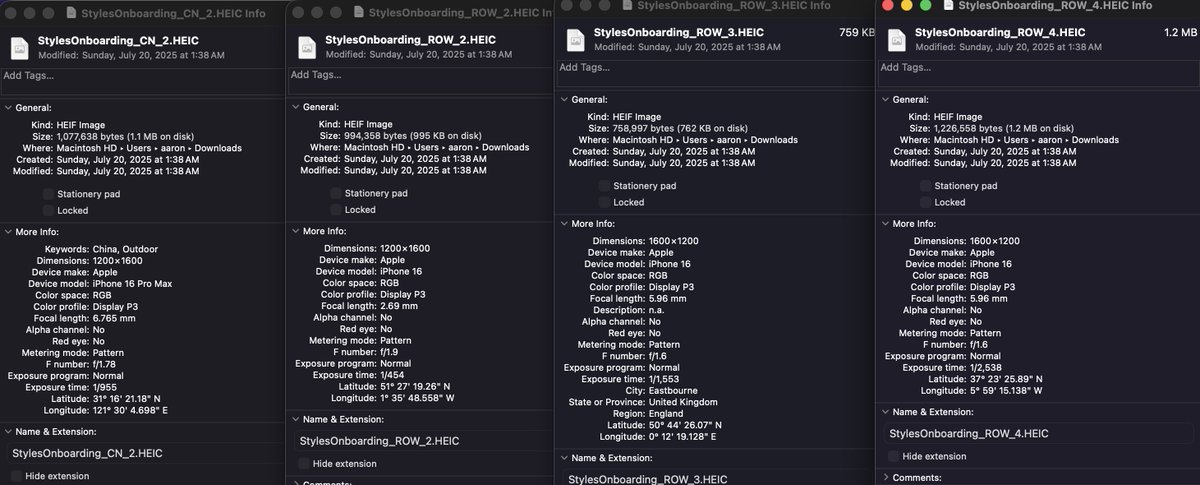Collapse the General section in ROW_2 window
The image size is (1200, 485).
[294, 107]
